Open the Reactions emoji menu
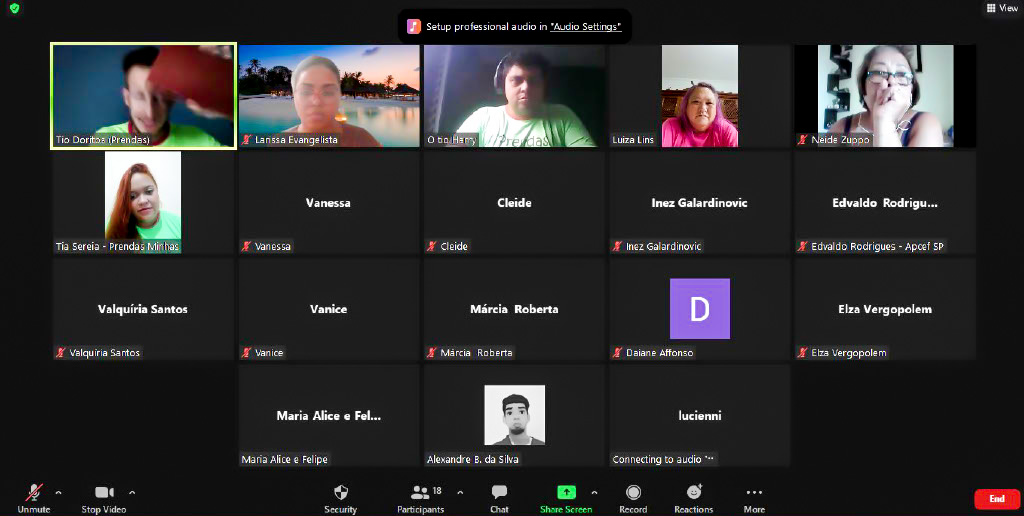This screenshot has width=1024, height=516. 693,493
